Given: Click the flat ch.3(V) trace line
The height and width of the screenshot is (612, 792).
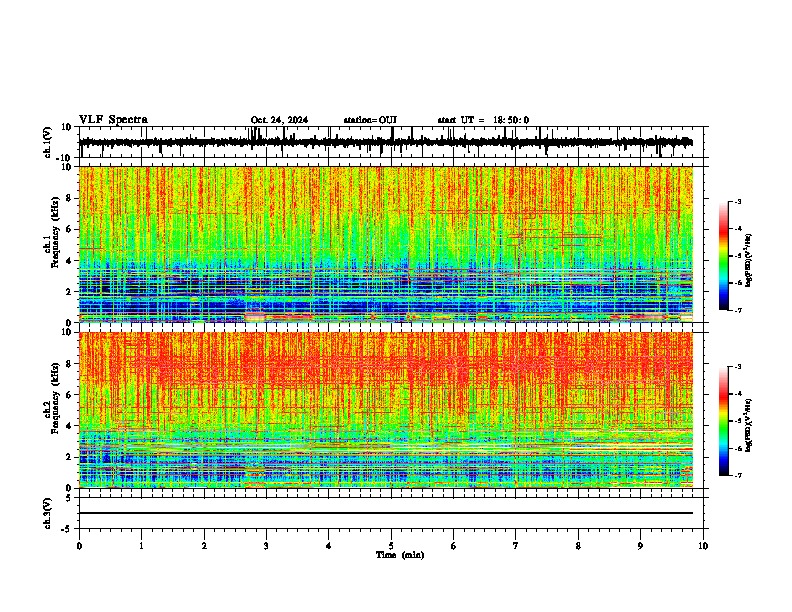Looking at the screenshot, I should (386, 513).
